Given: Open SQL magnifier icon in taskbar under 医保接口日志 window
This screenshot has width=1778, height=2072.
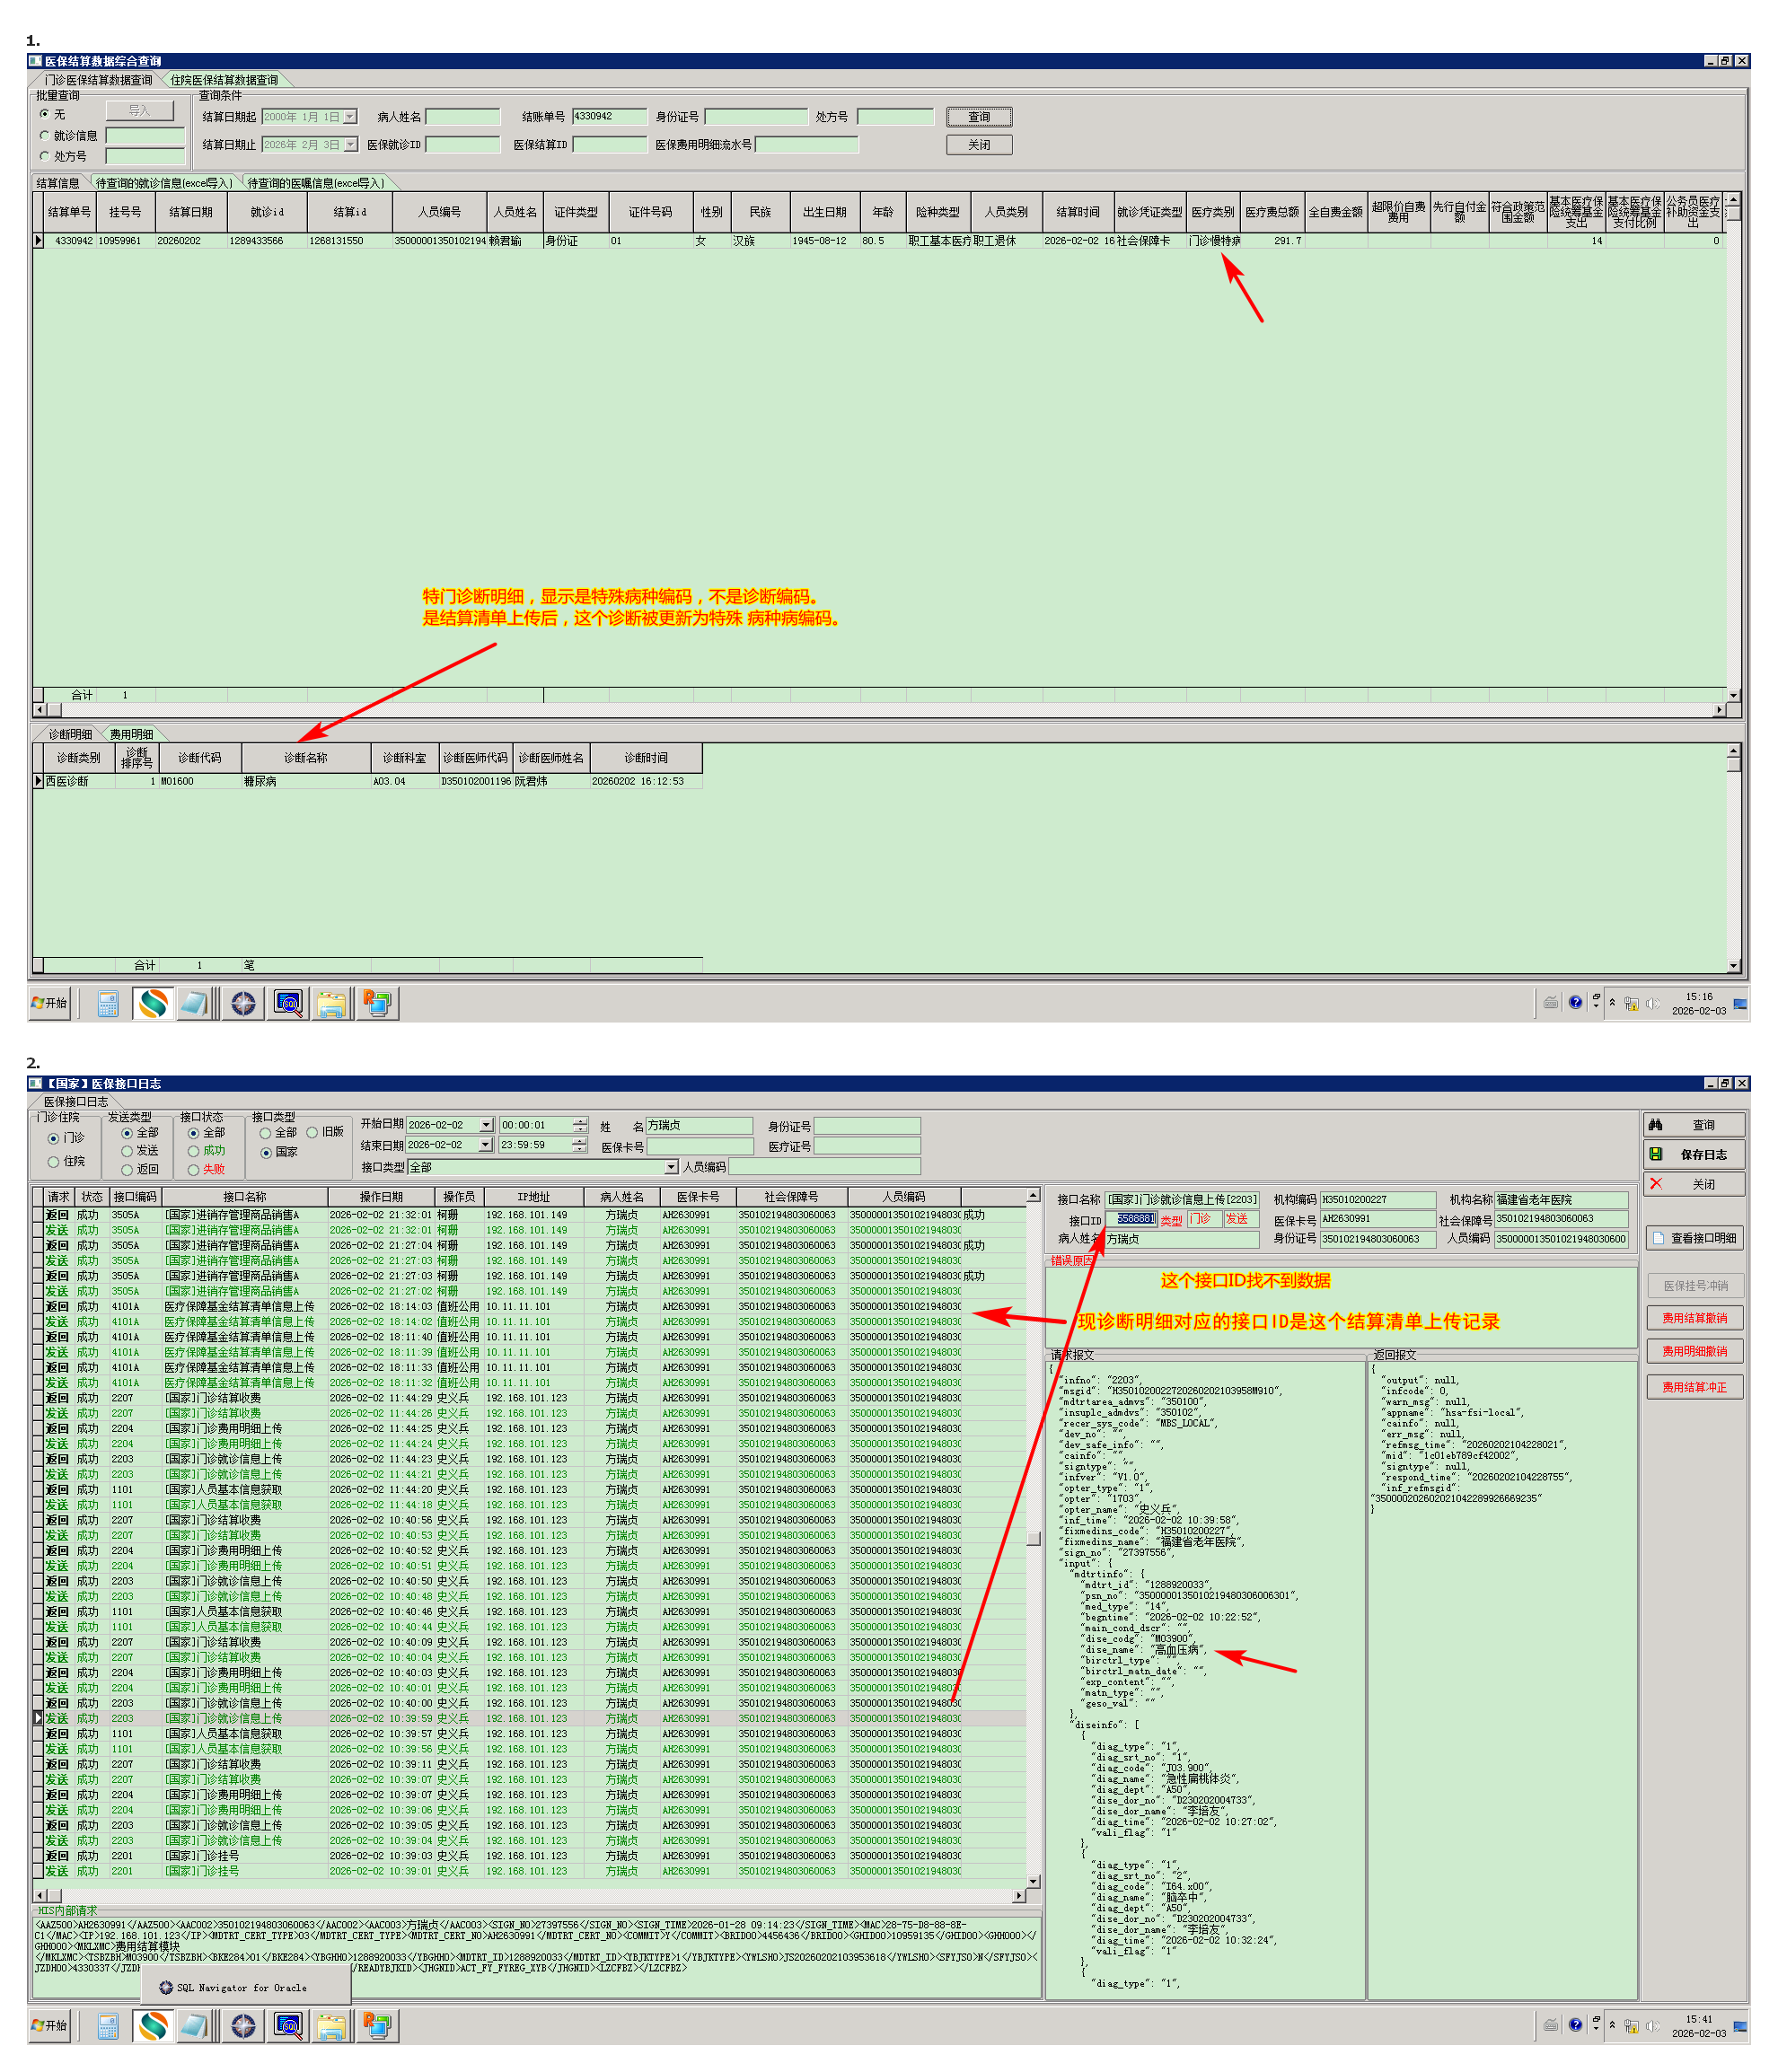Looking at the screenshot, I should point(288,2026).
